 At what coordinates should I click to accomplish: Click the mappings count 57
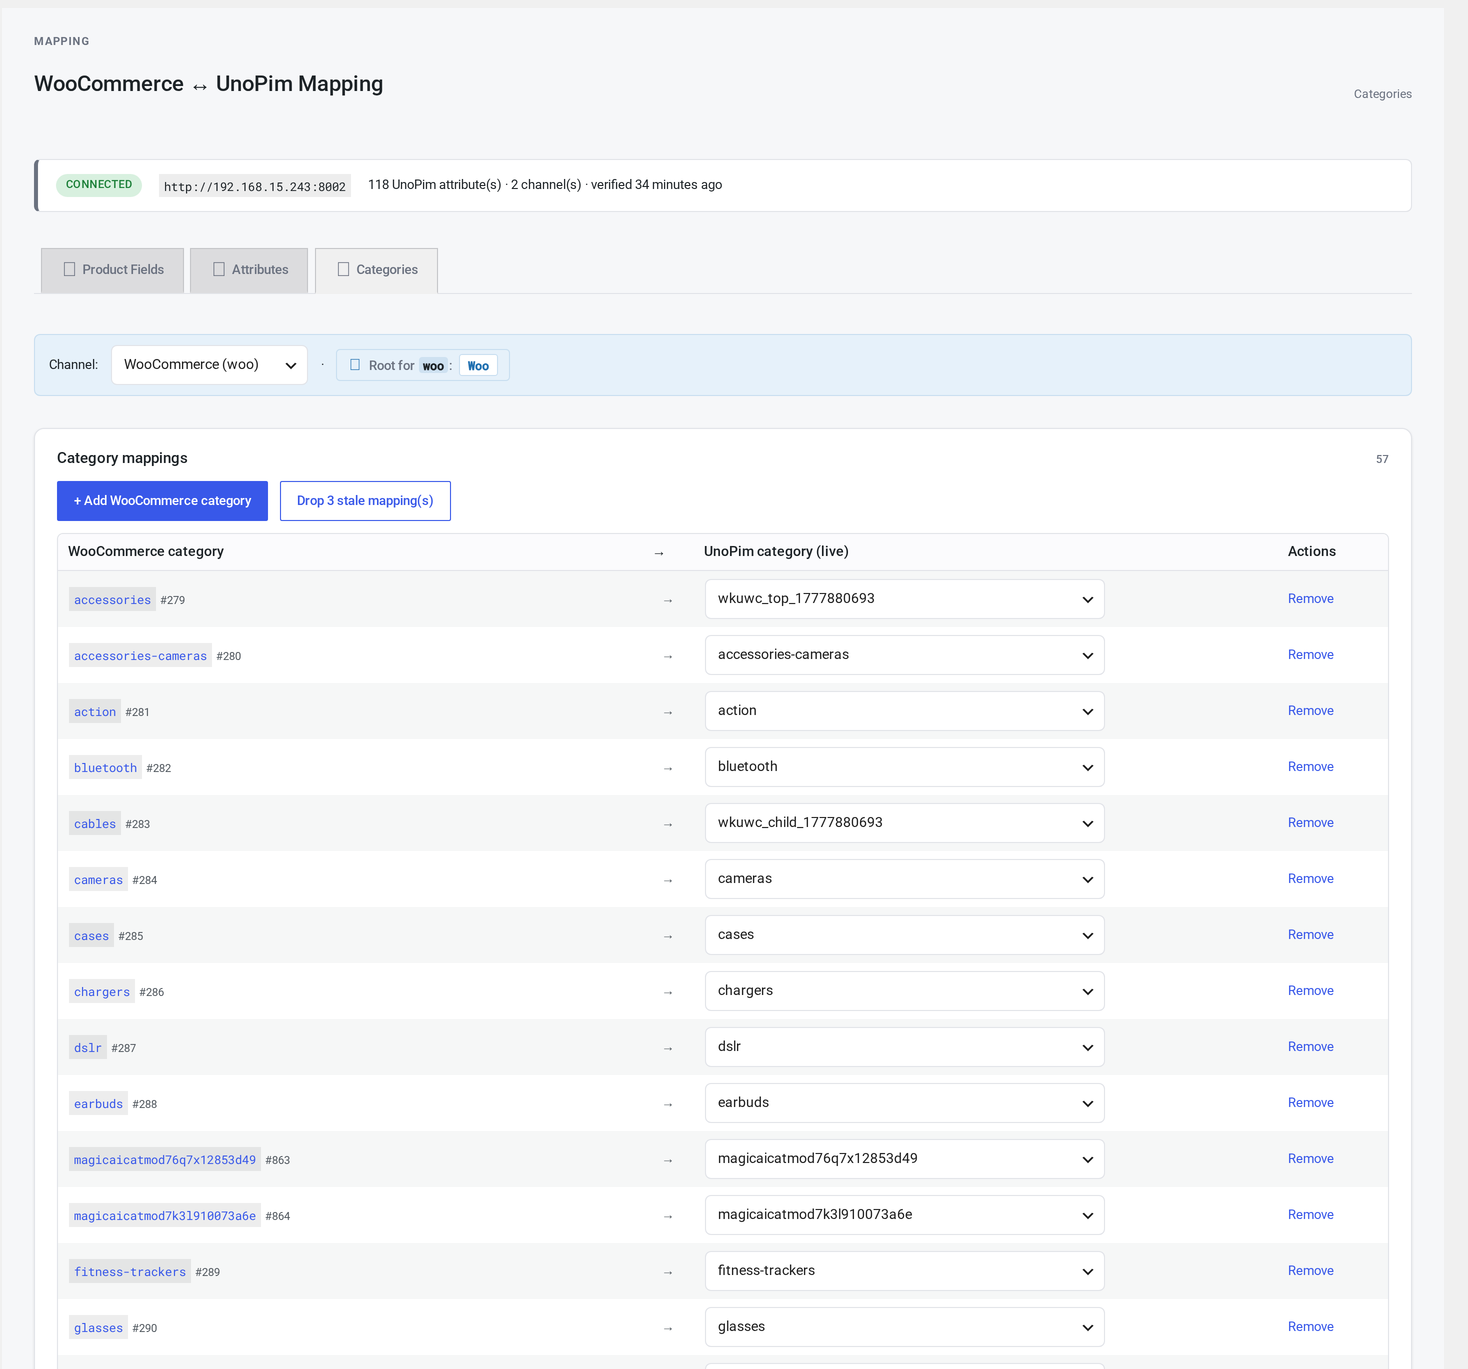[x=1382, y=459]
